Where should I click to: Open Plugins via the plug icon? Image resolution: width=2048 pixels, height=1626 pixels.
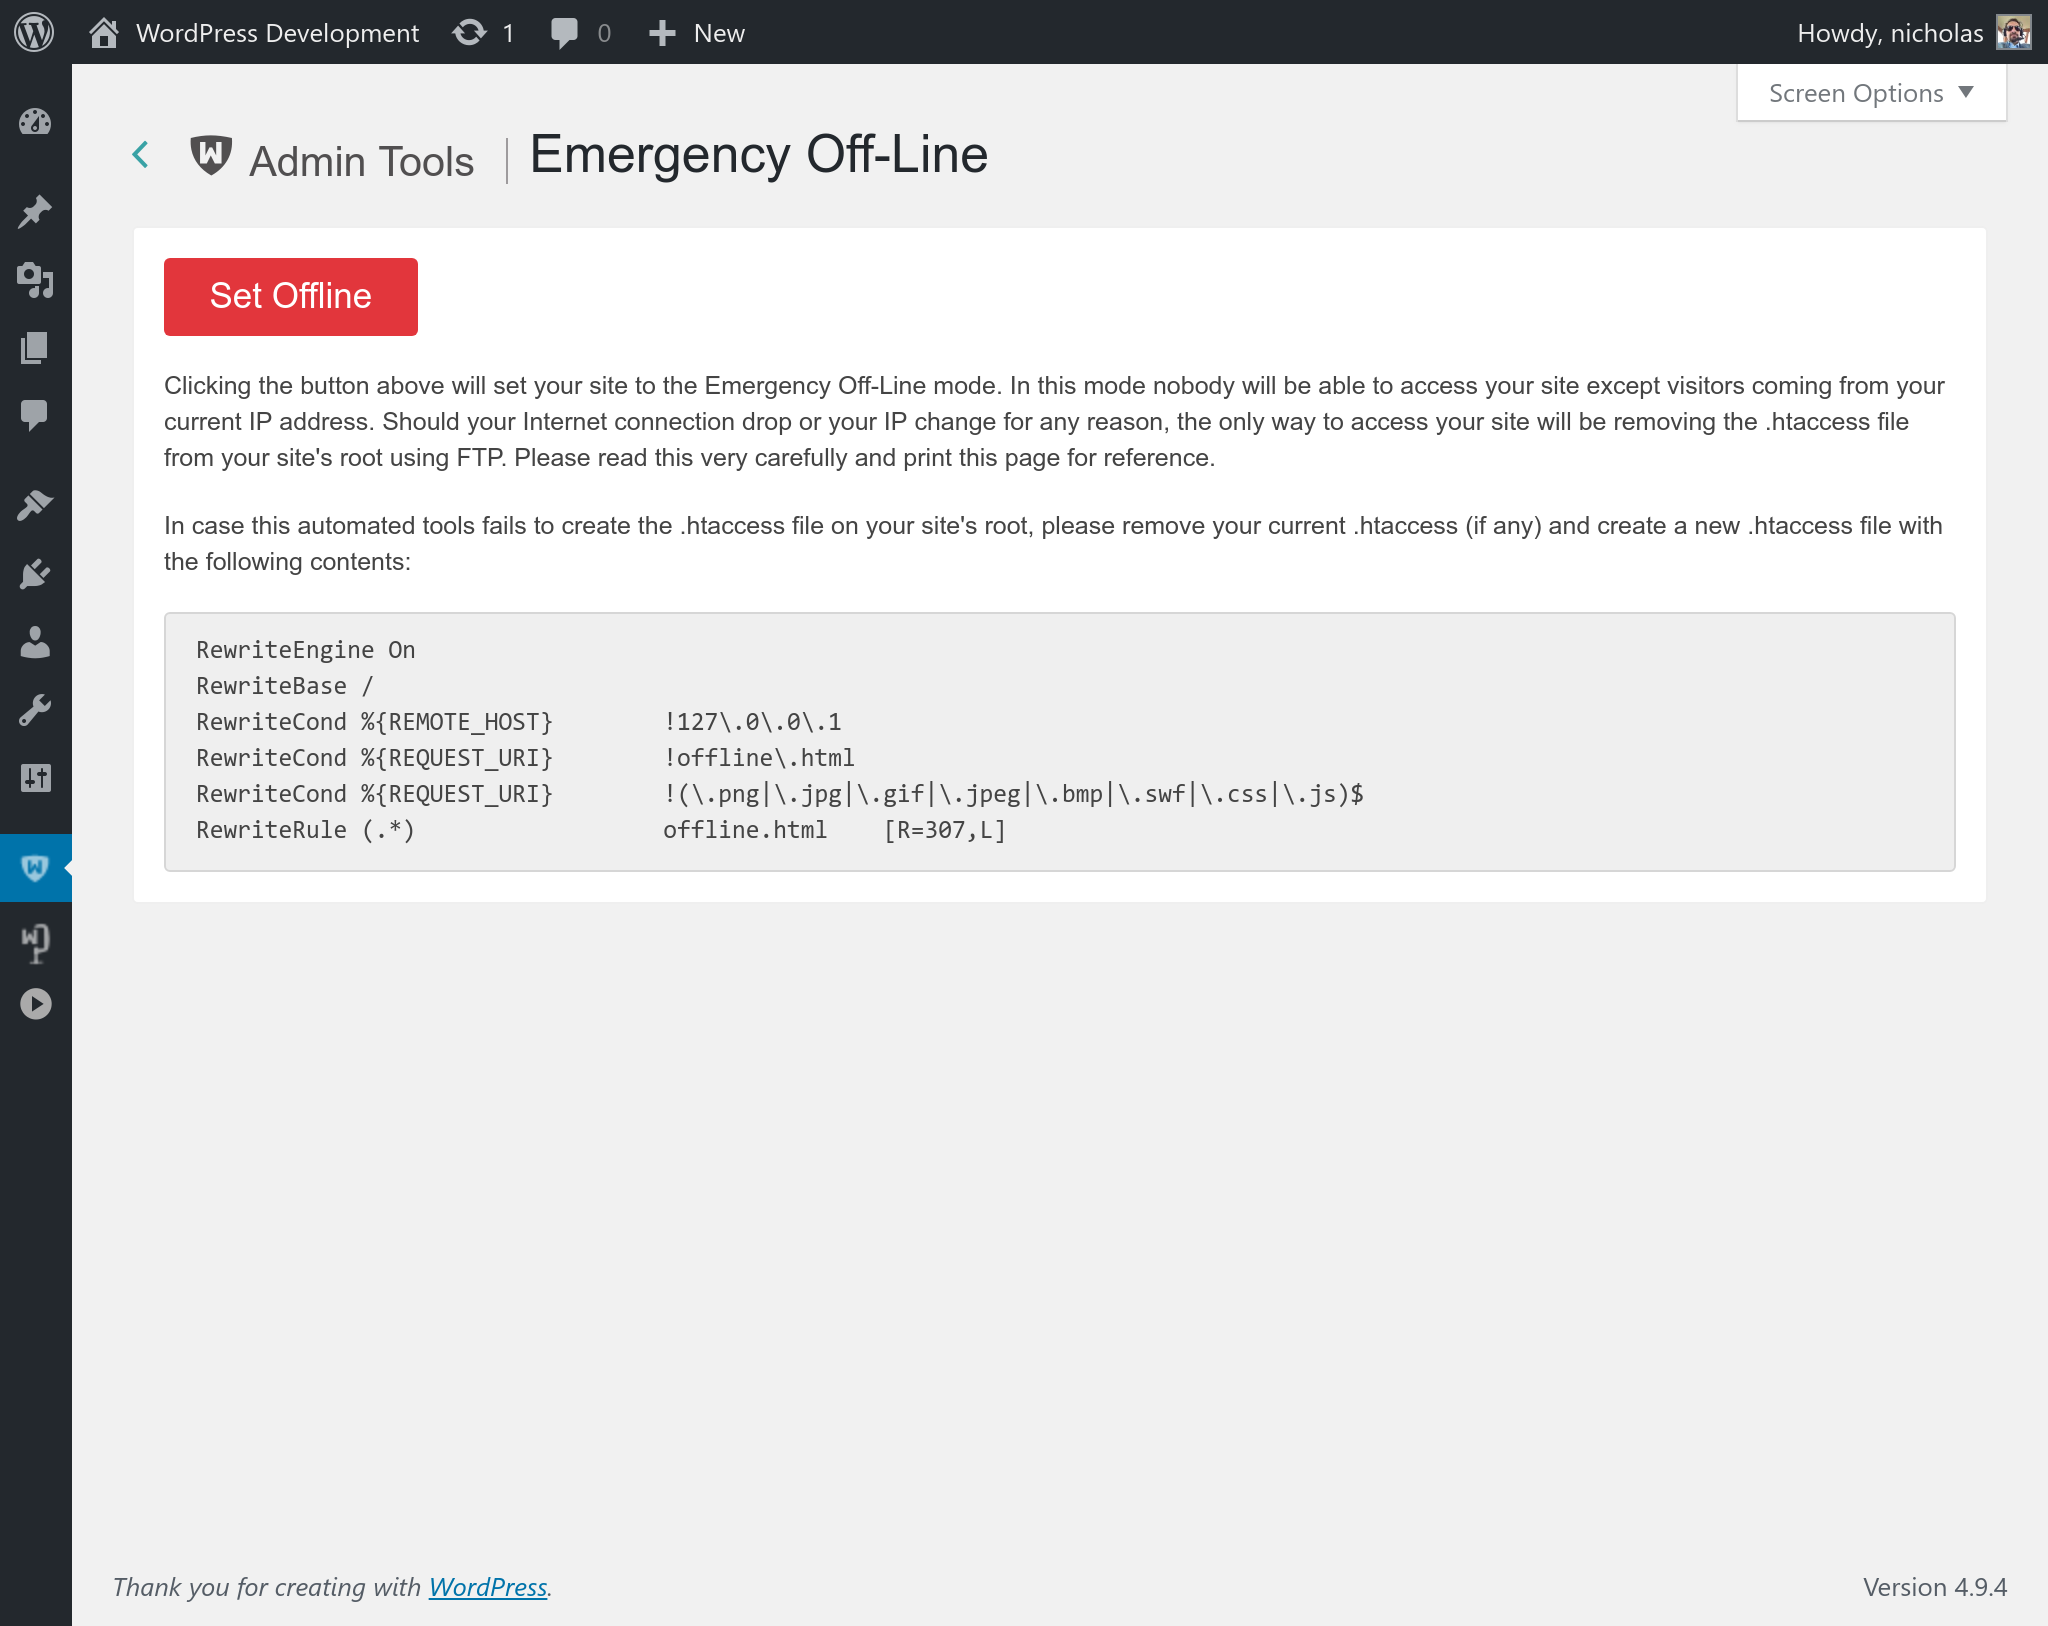35,574
